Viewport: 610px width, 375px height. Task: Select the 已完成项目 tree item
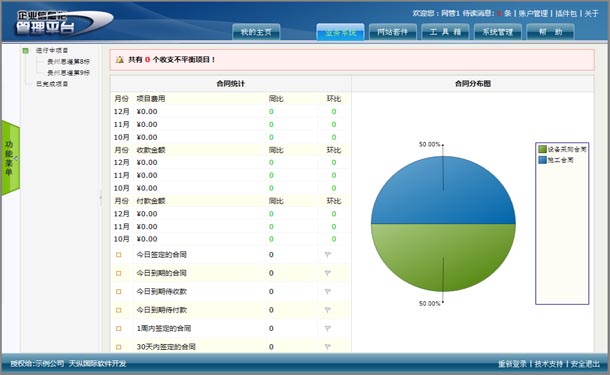coord(52,84)
